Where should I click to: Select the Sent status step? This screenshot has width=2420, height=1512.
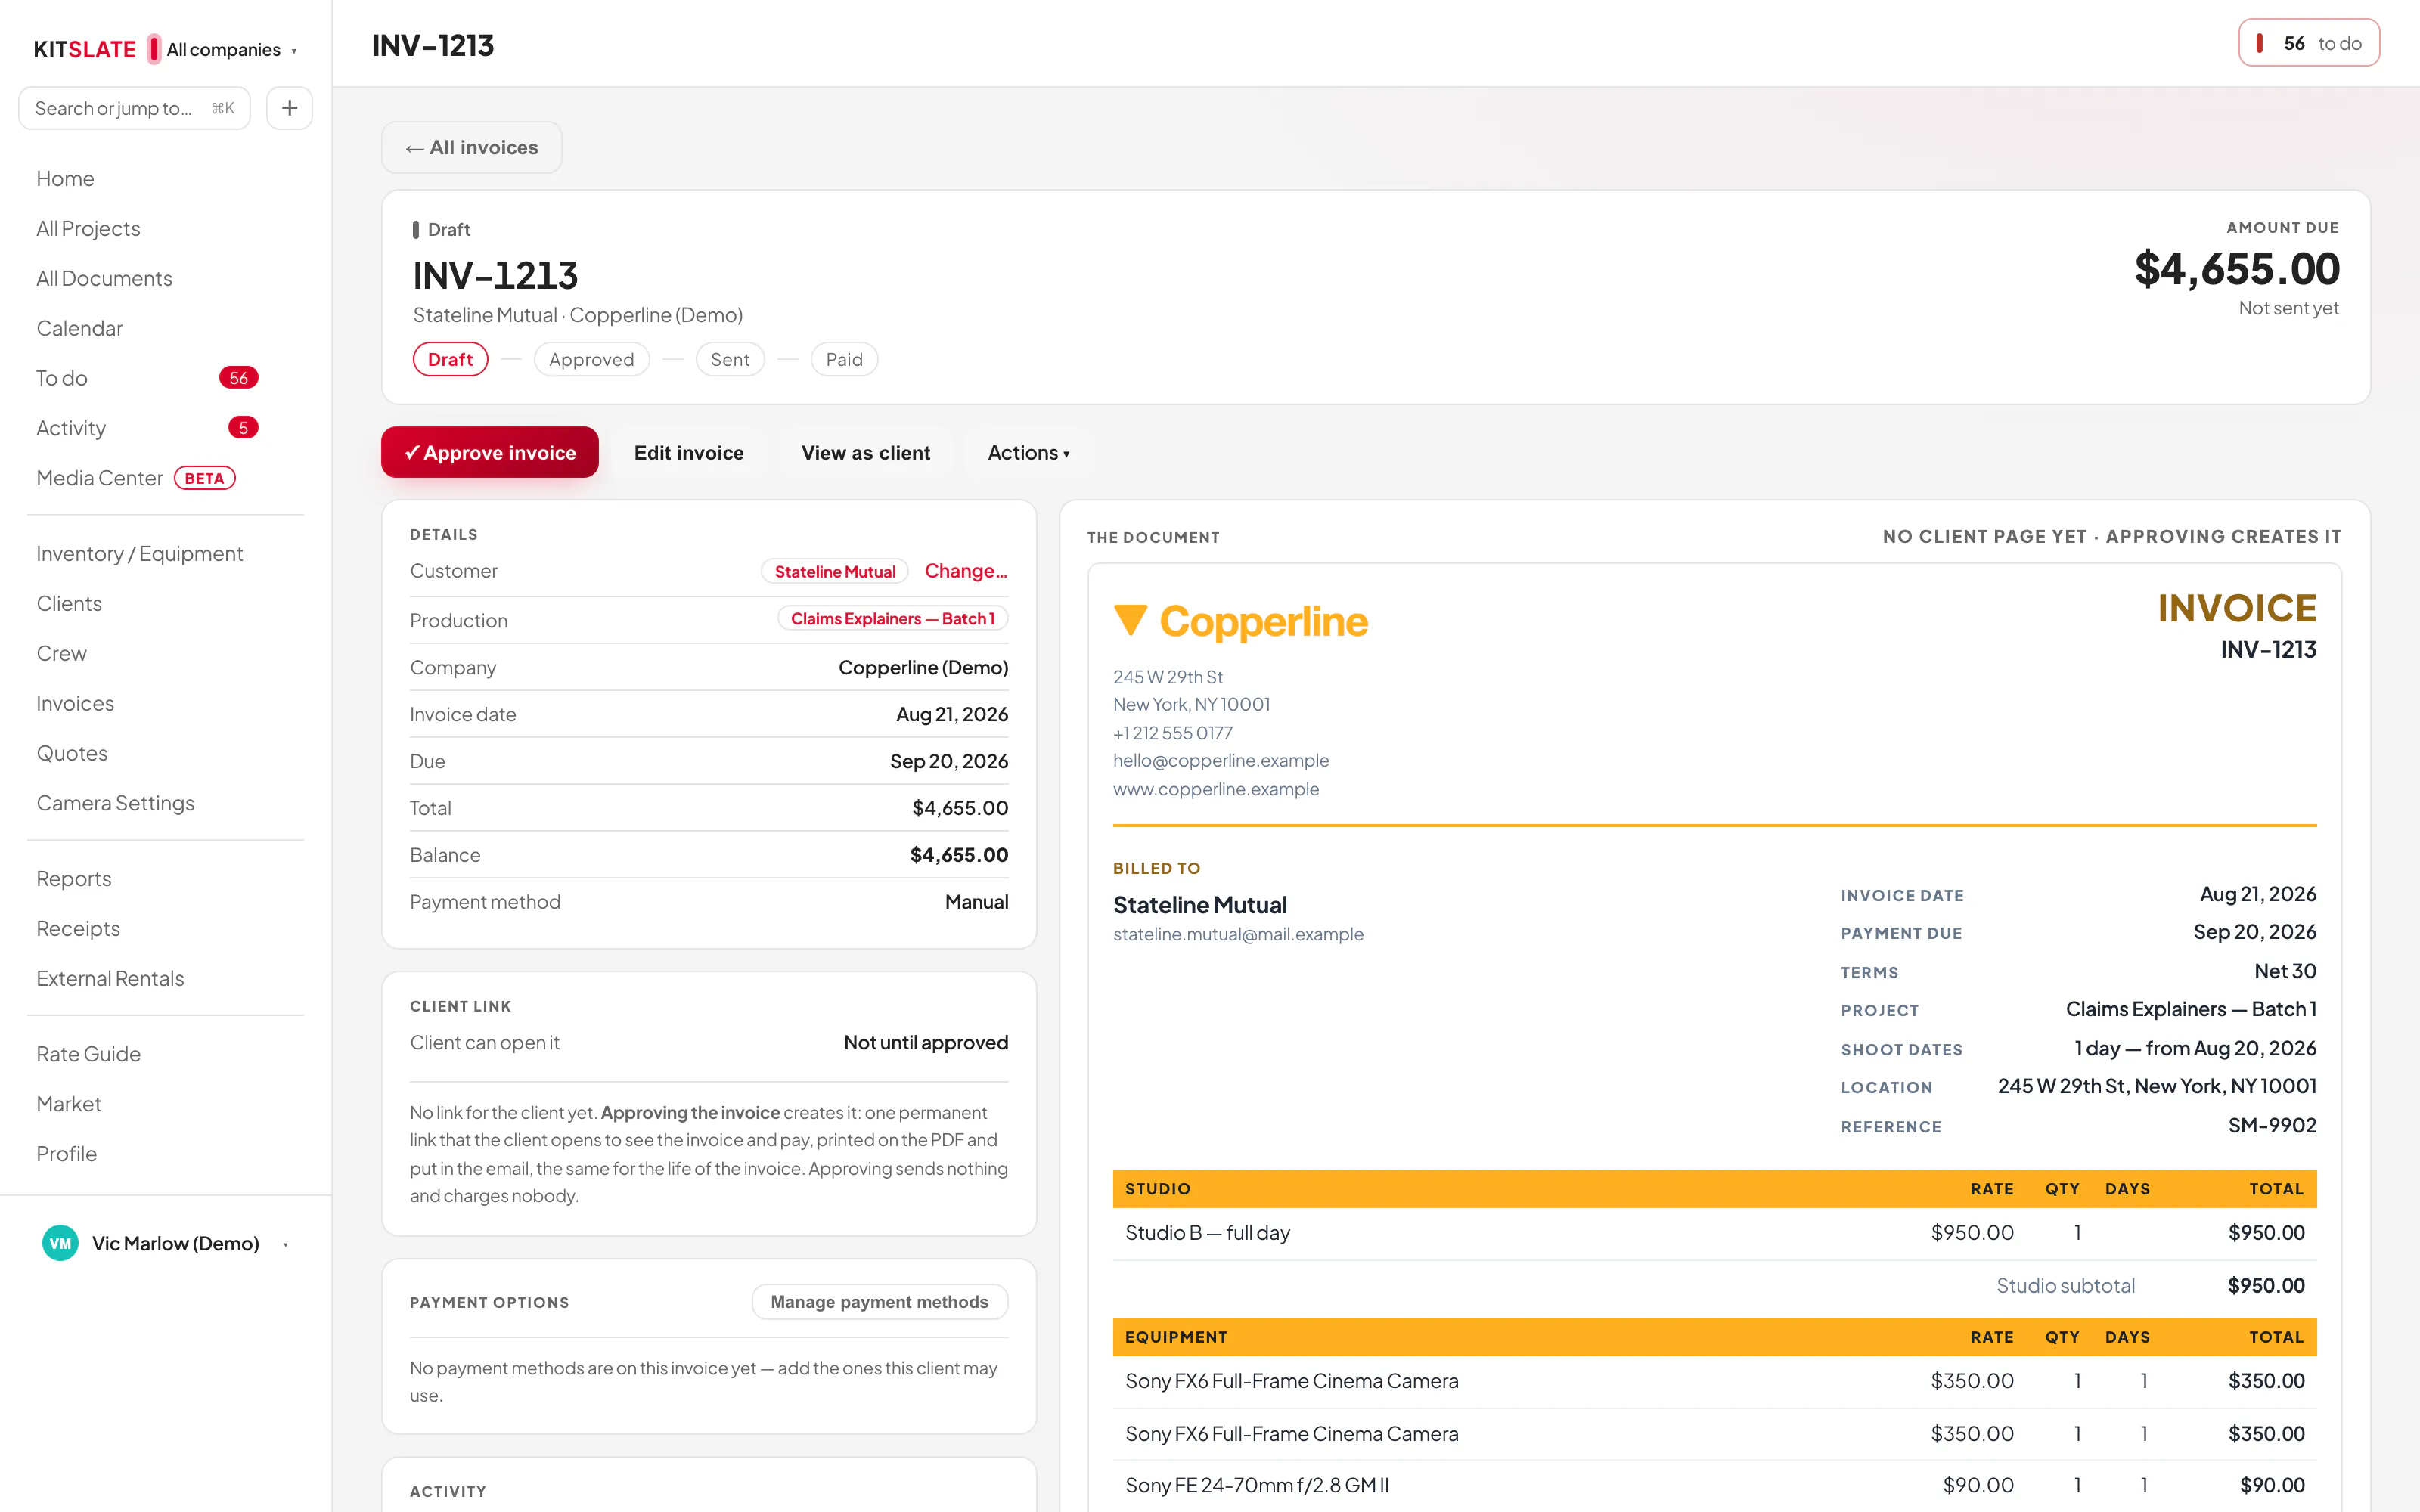[730, 360]
